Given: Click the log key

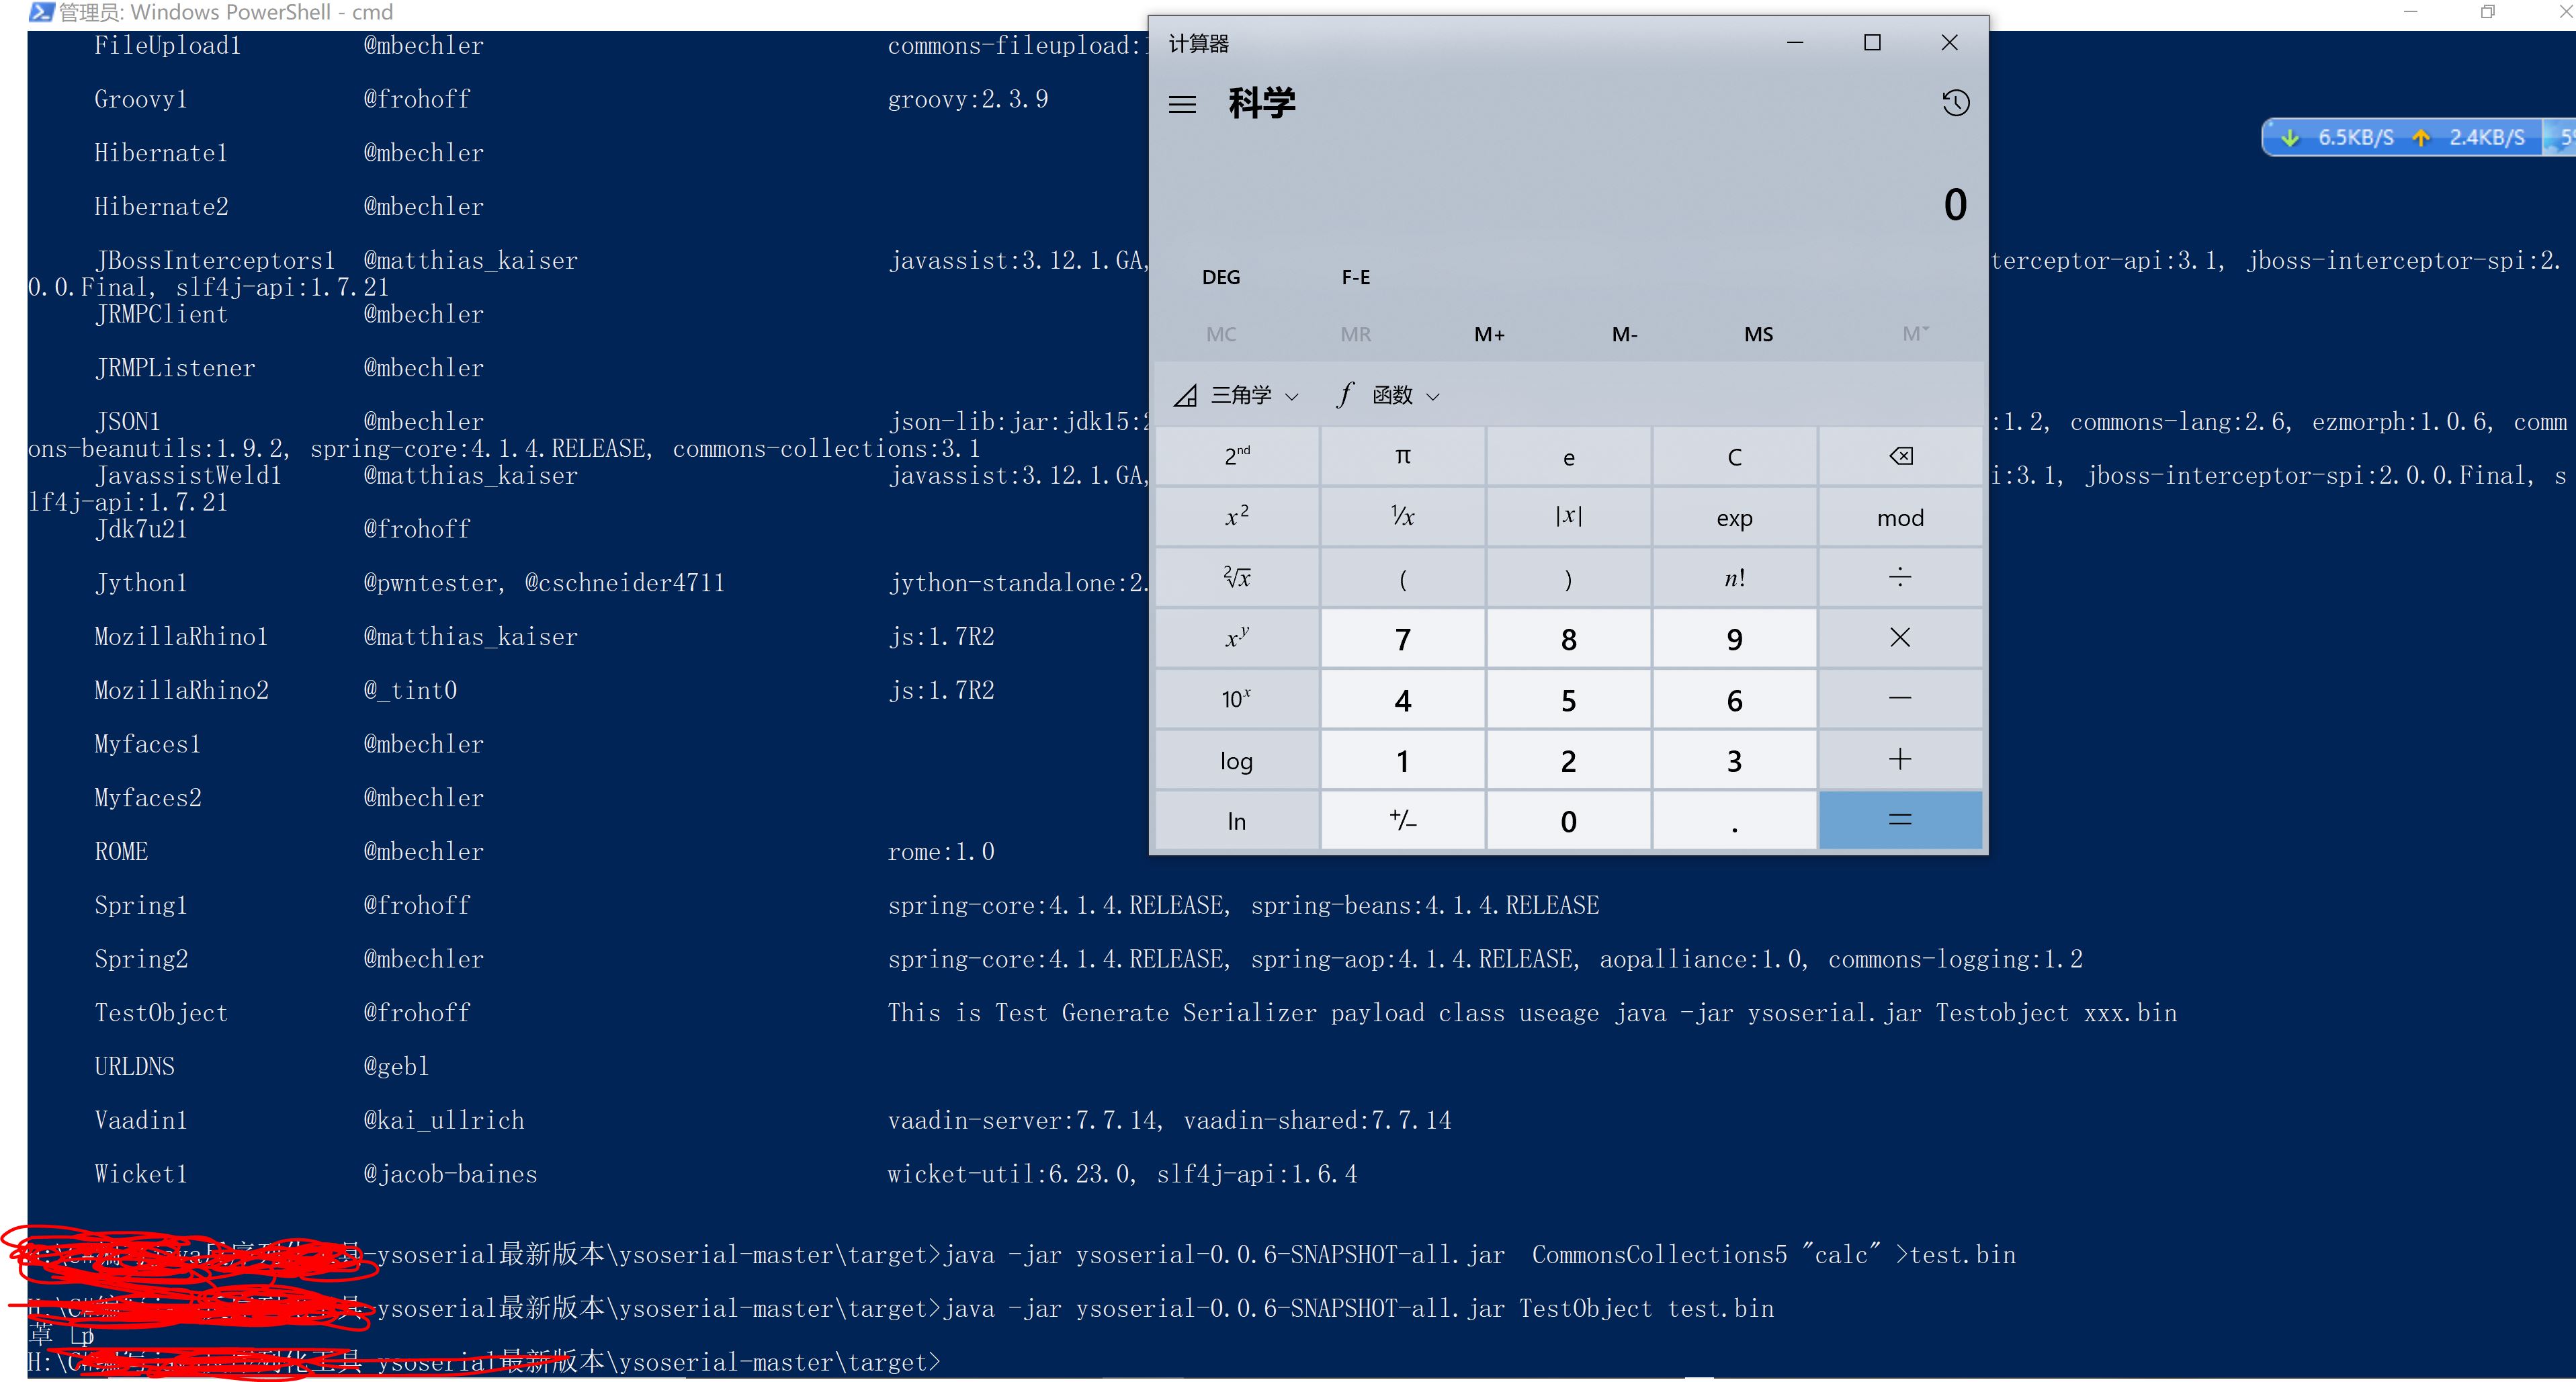Looking at the screenshot, I should coord(1237,759).
